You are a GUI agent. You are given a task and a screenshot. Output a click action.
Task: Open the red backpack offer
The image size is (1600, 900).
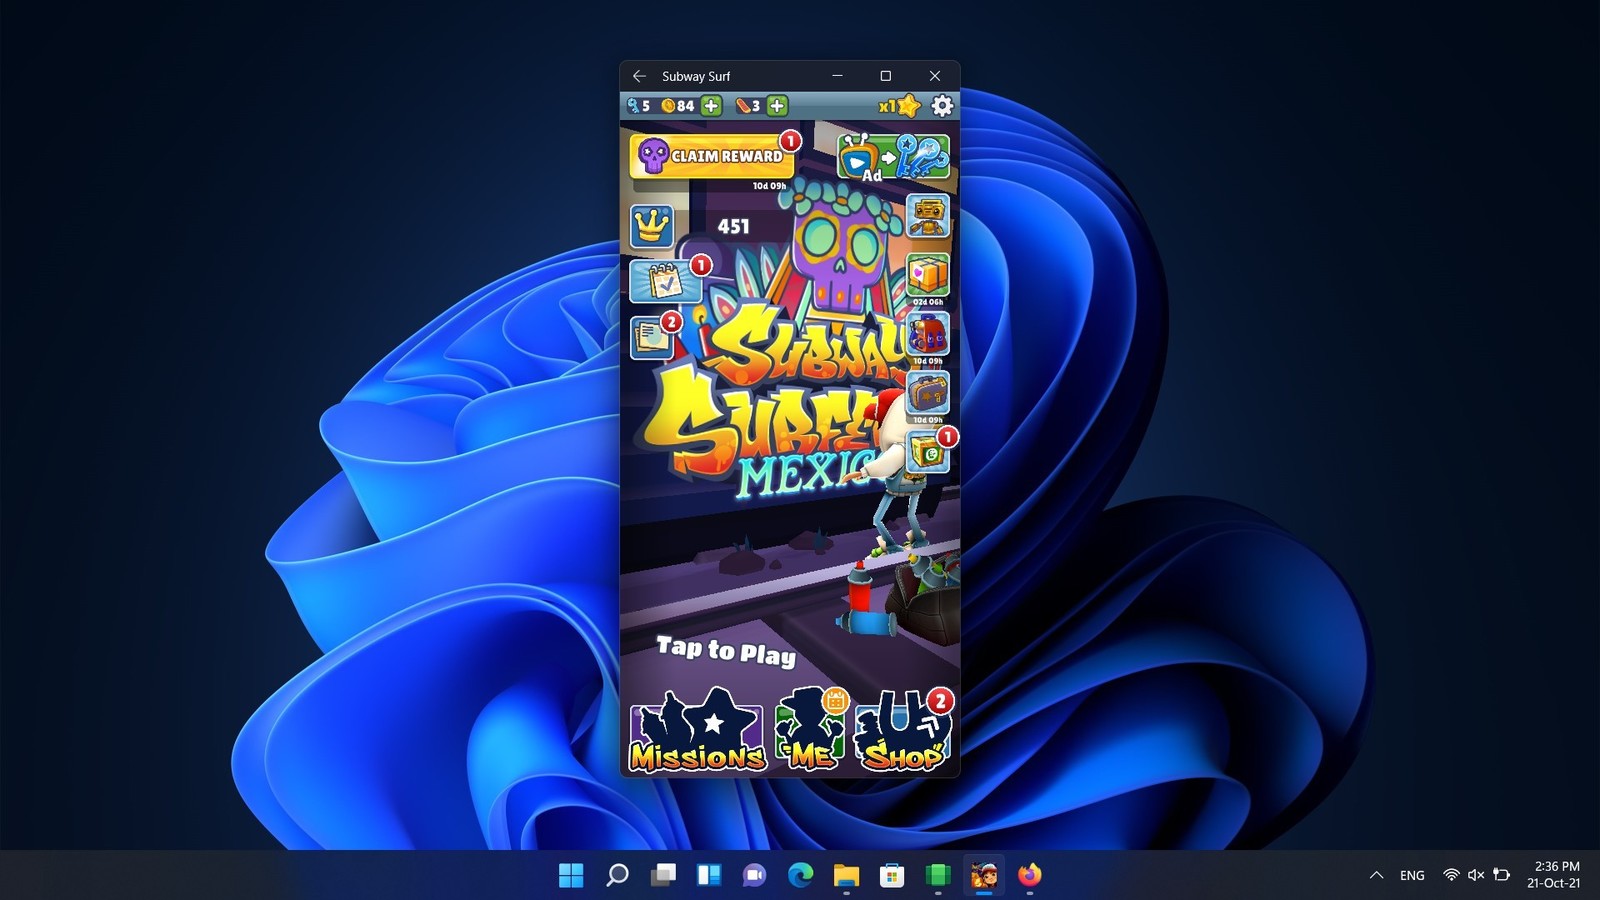(x=927, y=336)
